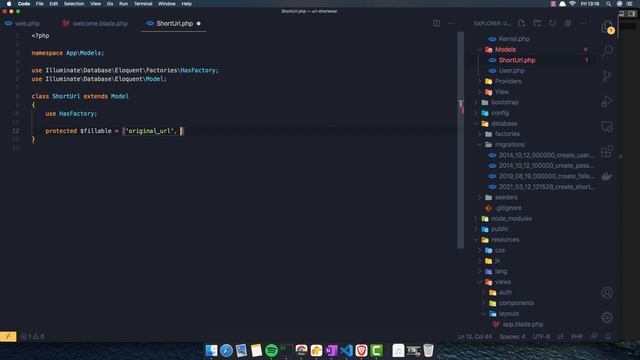Refresh the Explorer file tree
The image size is (640, 360).
coord(552,23)
